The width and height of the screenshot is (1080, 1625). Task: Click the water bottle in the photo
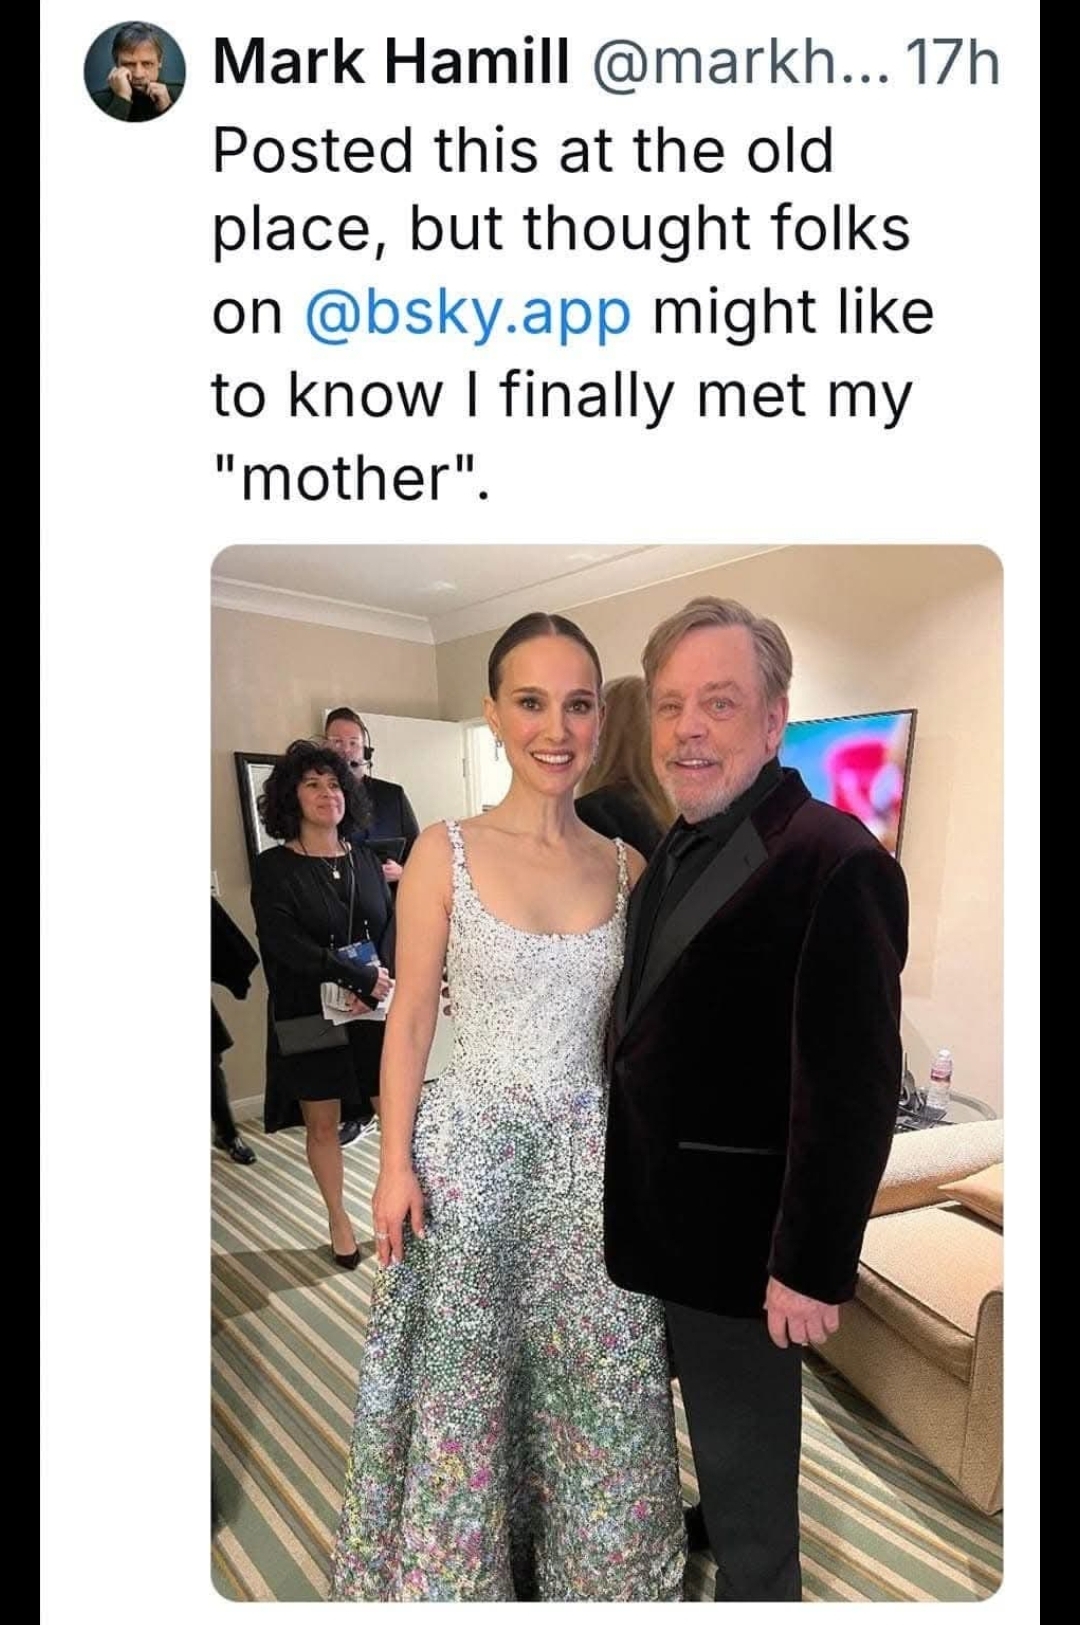(939, 1081)
